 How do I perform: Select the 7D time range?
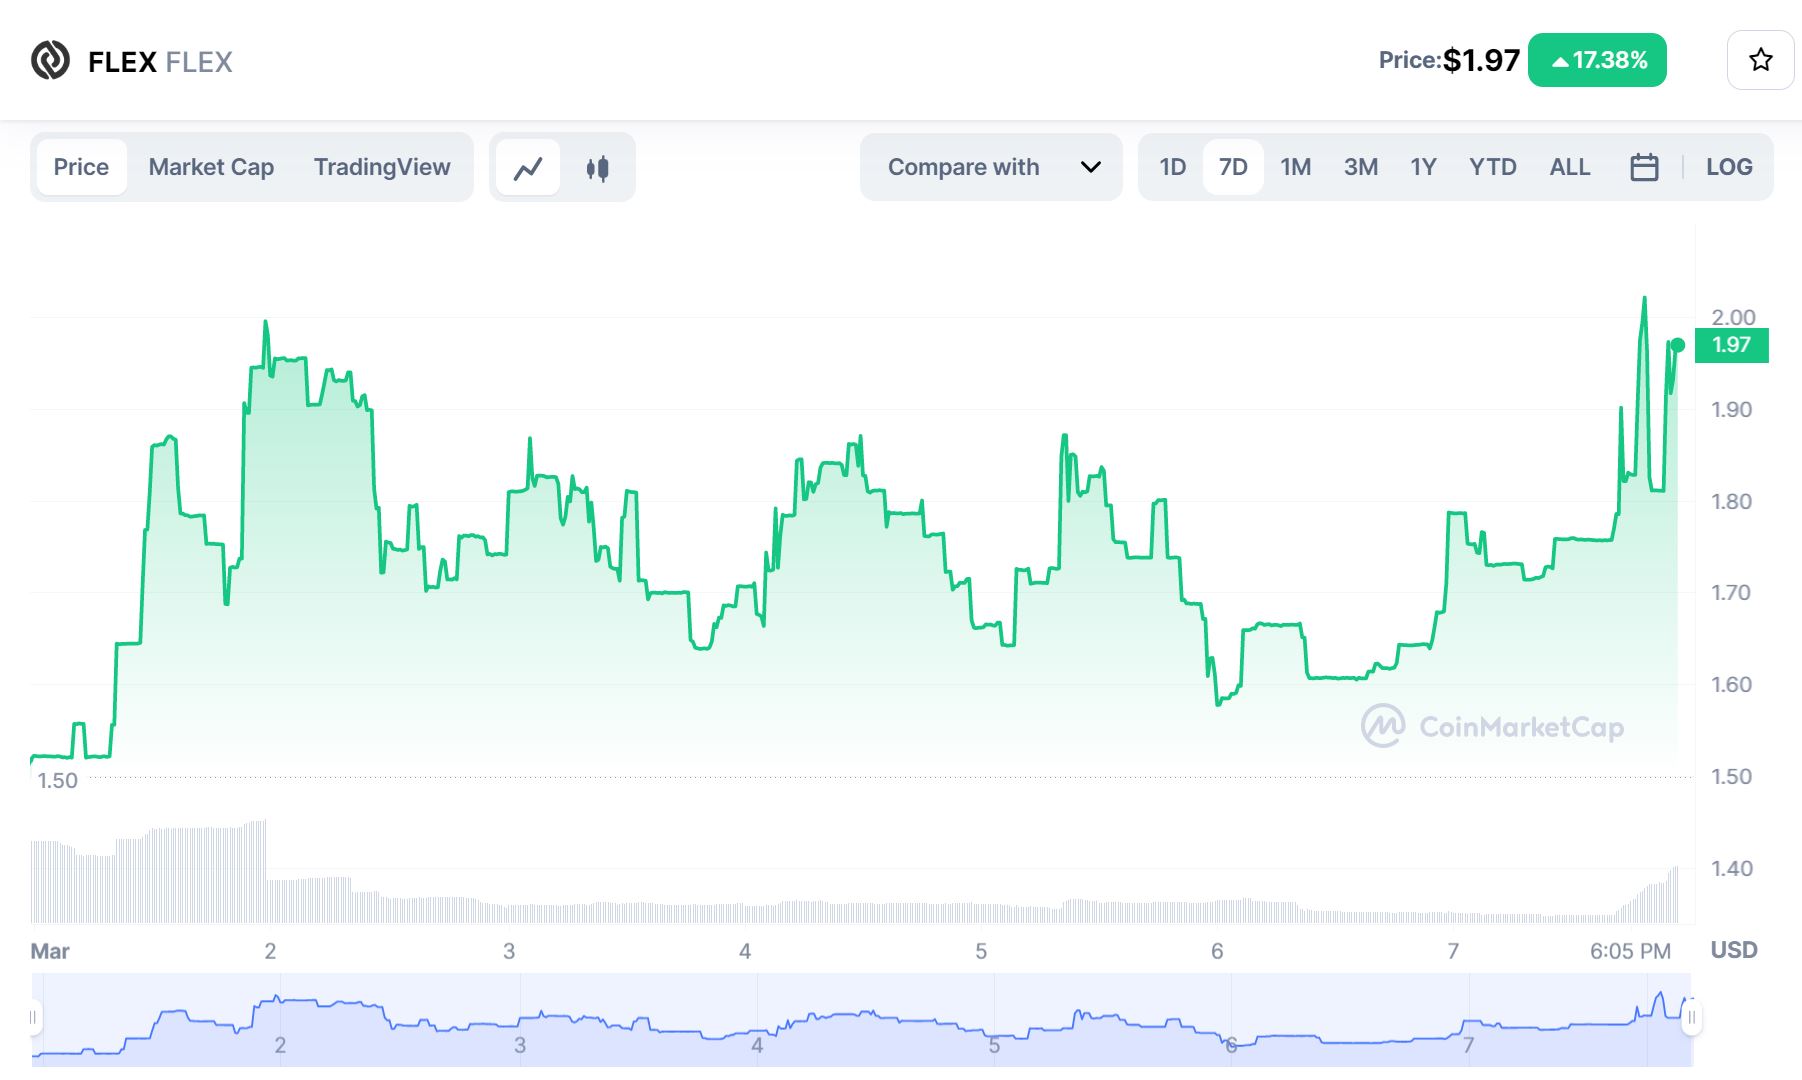(x=1233, y=167)
